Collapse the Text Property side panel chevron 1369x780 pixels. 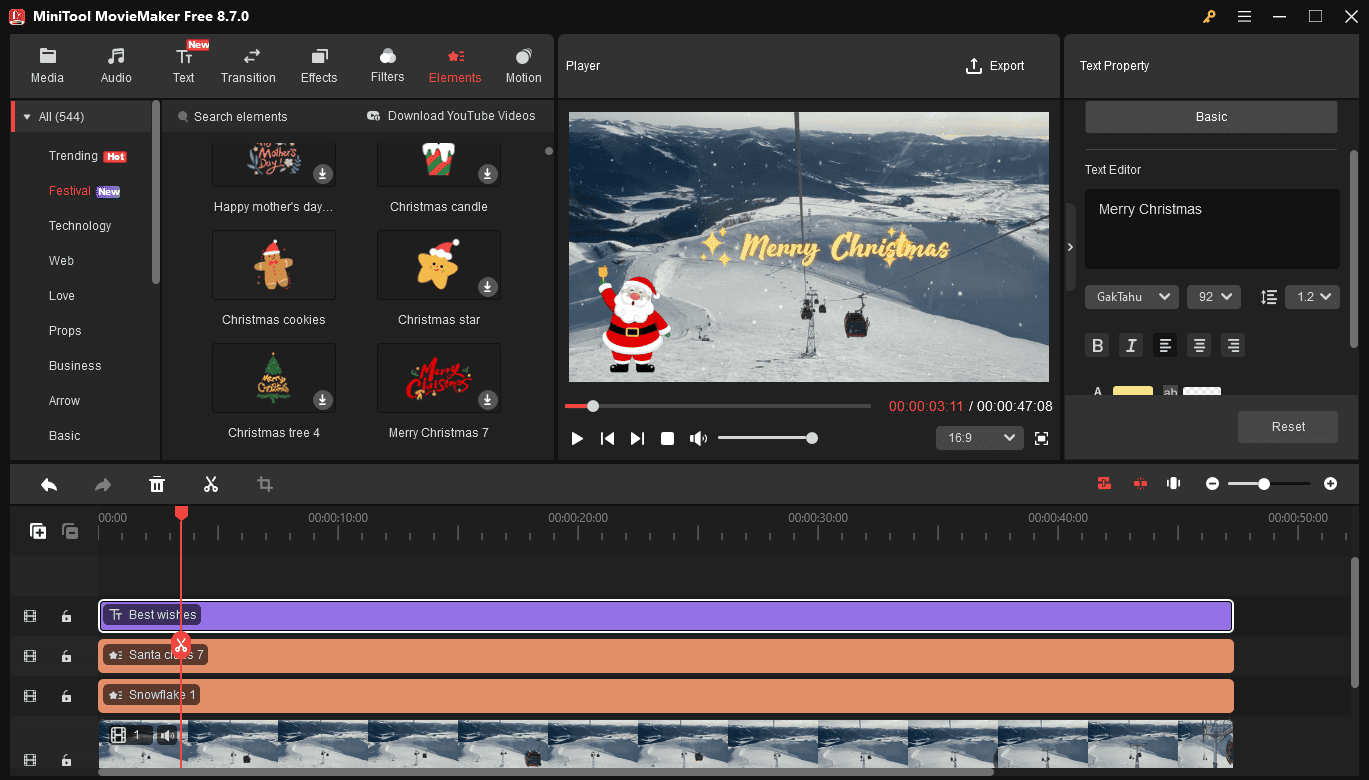coord(1070,247)
